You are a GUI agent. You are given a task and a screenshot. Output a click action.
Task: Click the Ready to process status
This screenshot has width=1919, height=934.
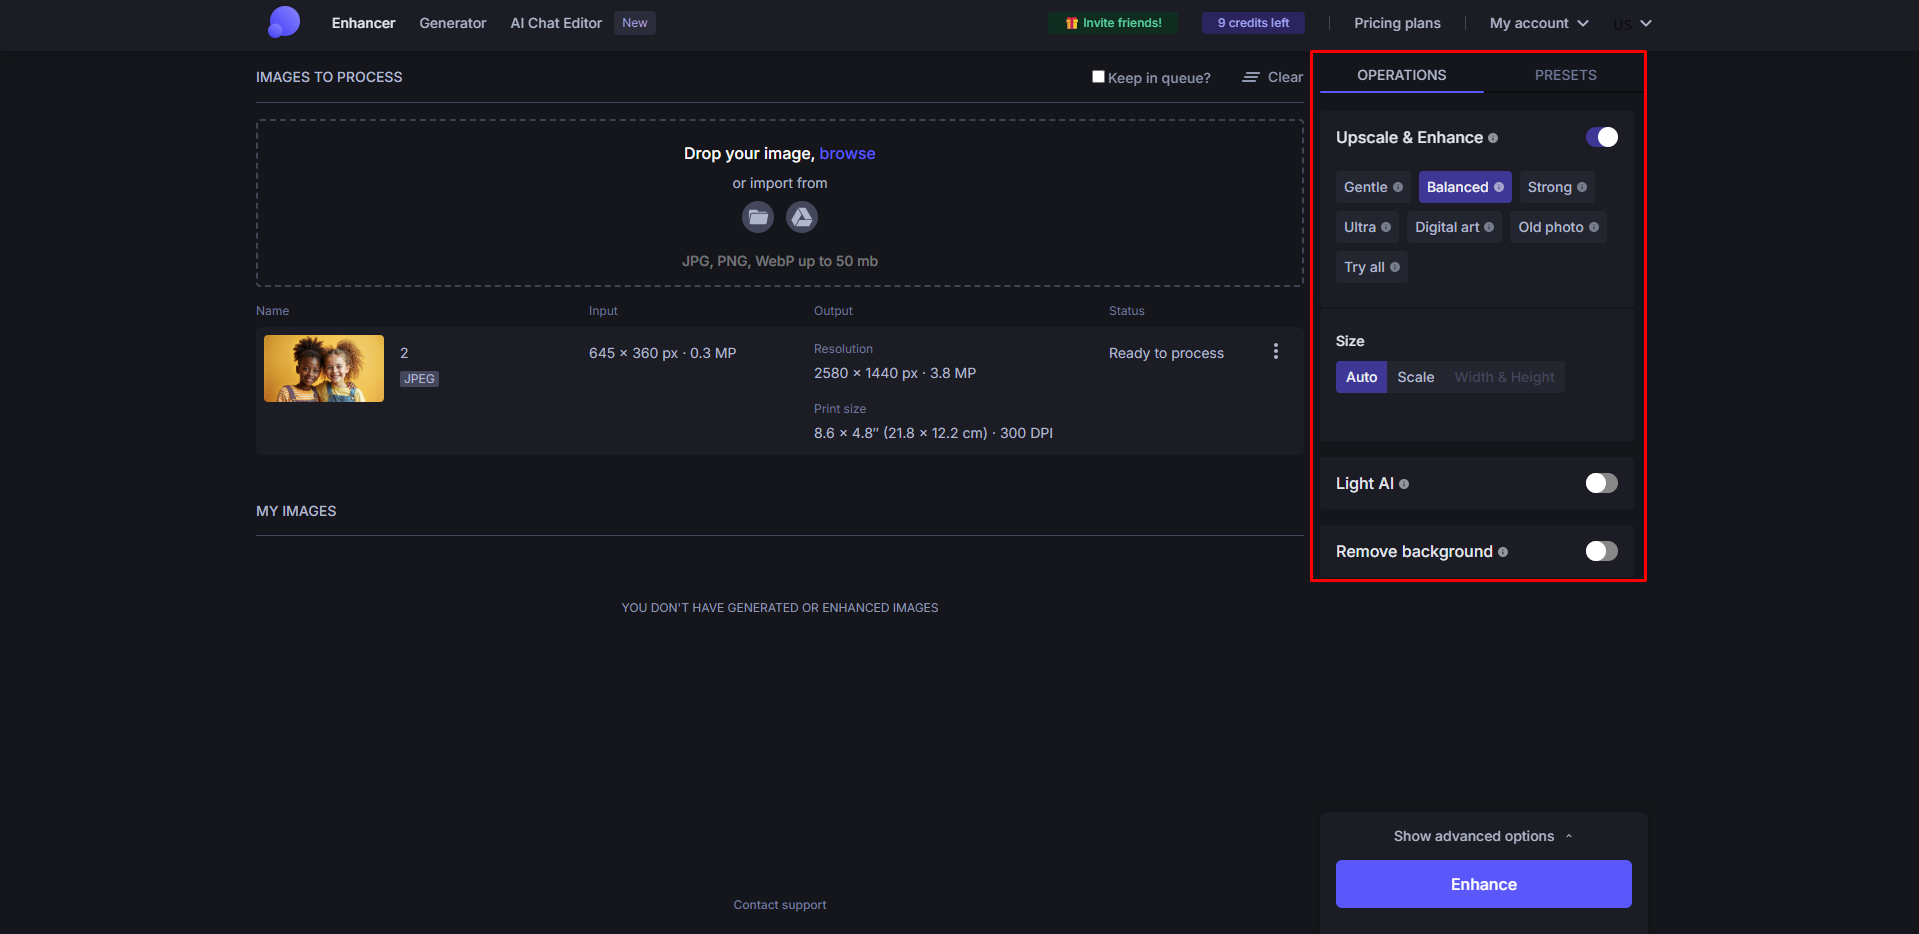[x=1166, y=353]
